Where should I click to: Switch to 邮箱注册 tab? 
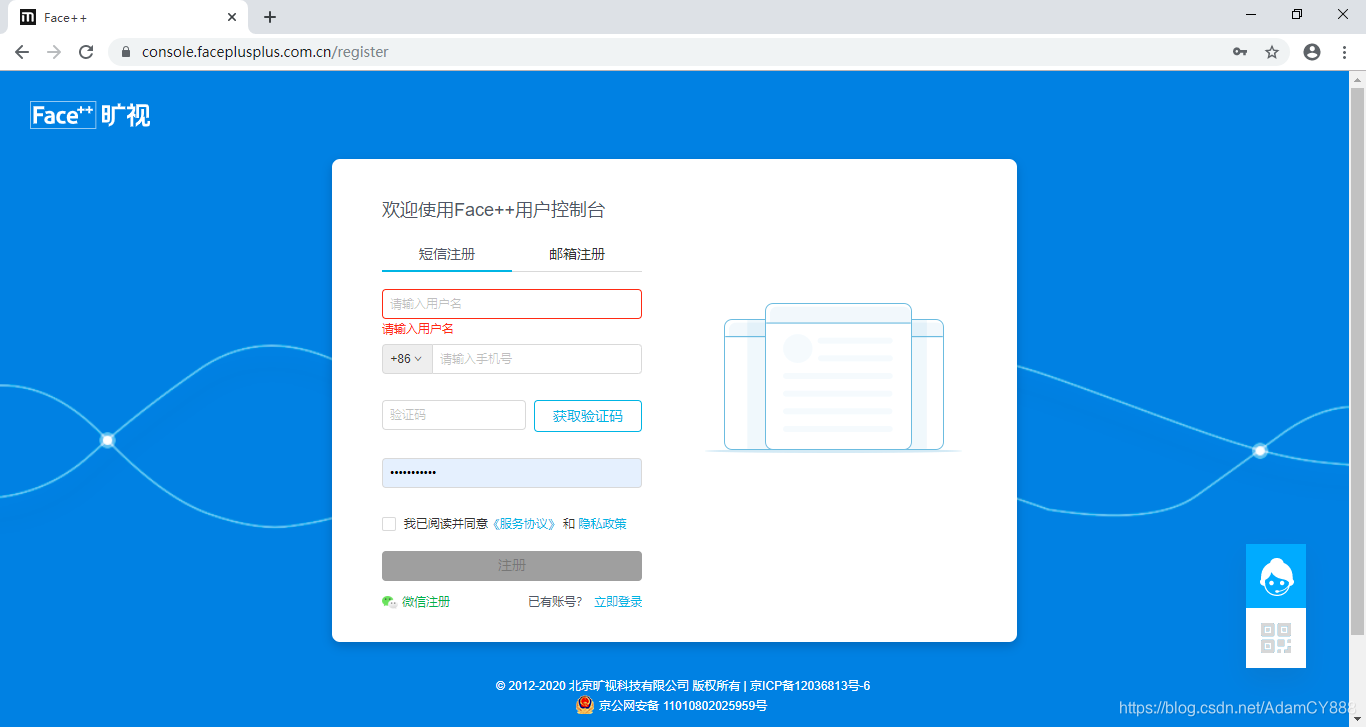point(577,255)
